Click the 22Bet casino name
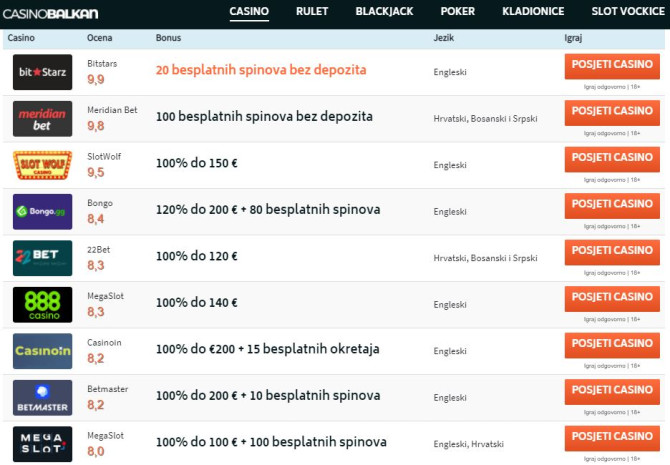 (98, 250)
